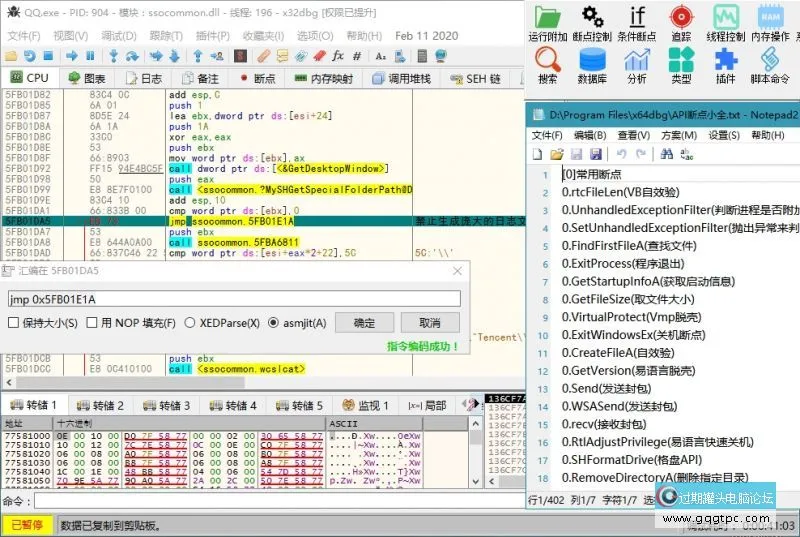This screenshot has height=537, width=800.
Task: Click the 命令 command input field
Action: coord(280,501)
